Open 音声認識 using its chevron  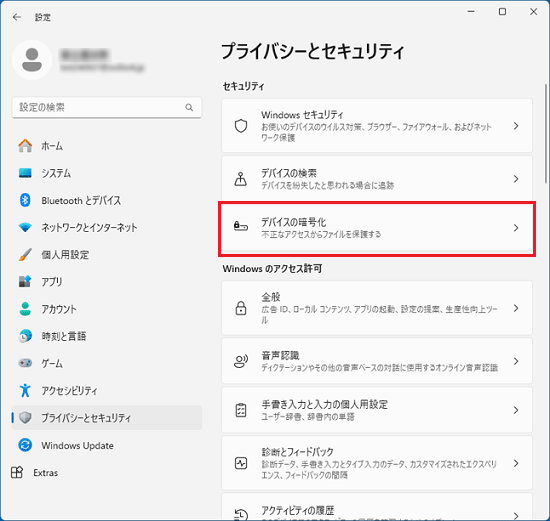pos(516,361)
